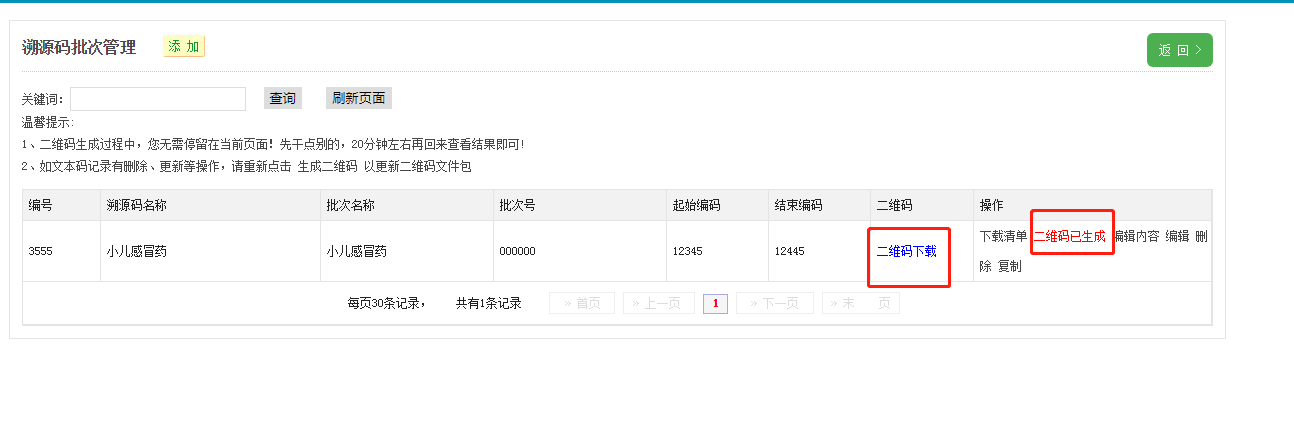The width and height of the screenshot is (1294, 433).
Task: Click 复制 to copy the batch
Action: [1010, 267]
